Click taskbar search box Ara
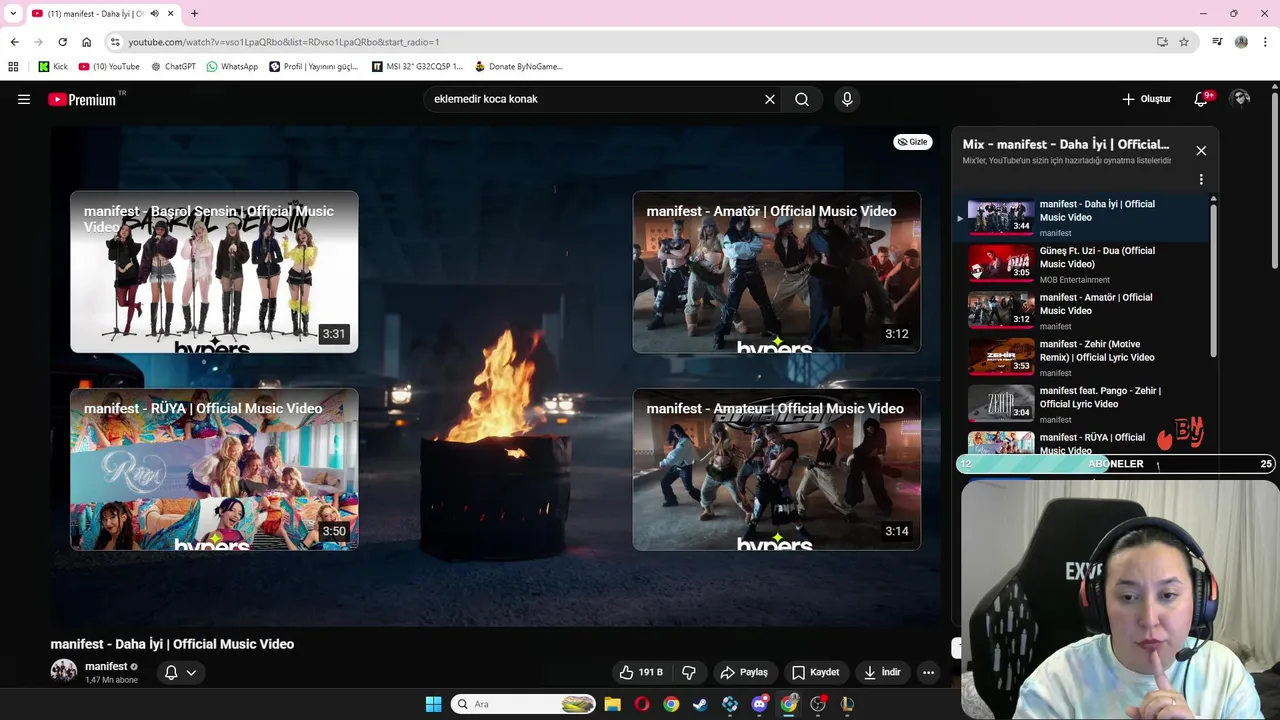The image size is (1280, 720). pyautogui.click(x=524, y=704)
